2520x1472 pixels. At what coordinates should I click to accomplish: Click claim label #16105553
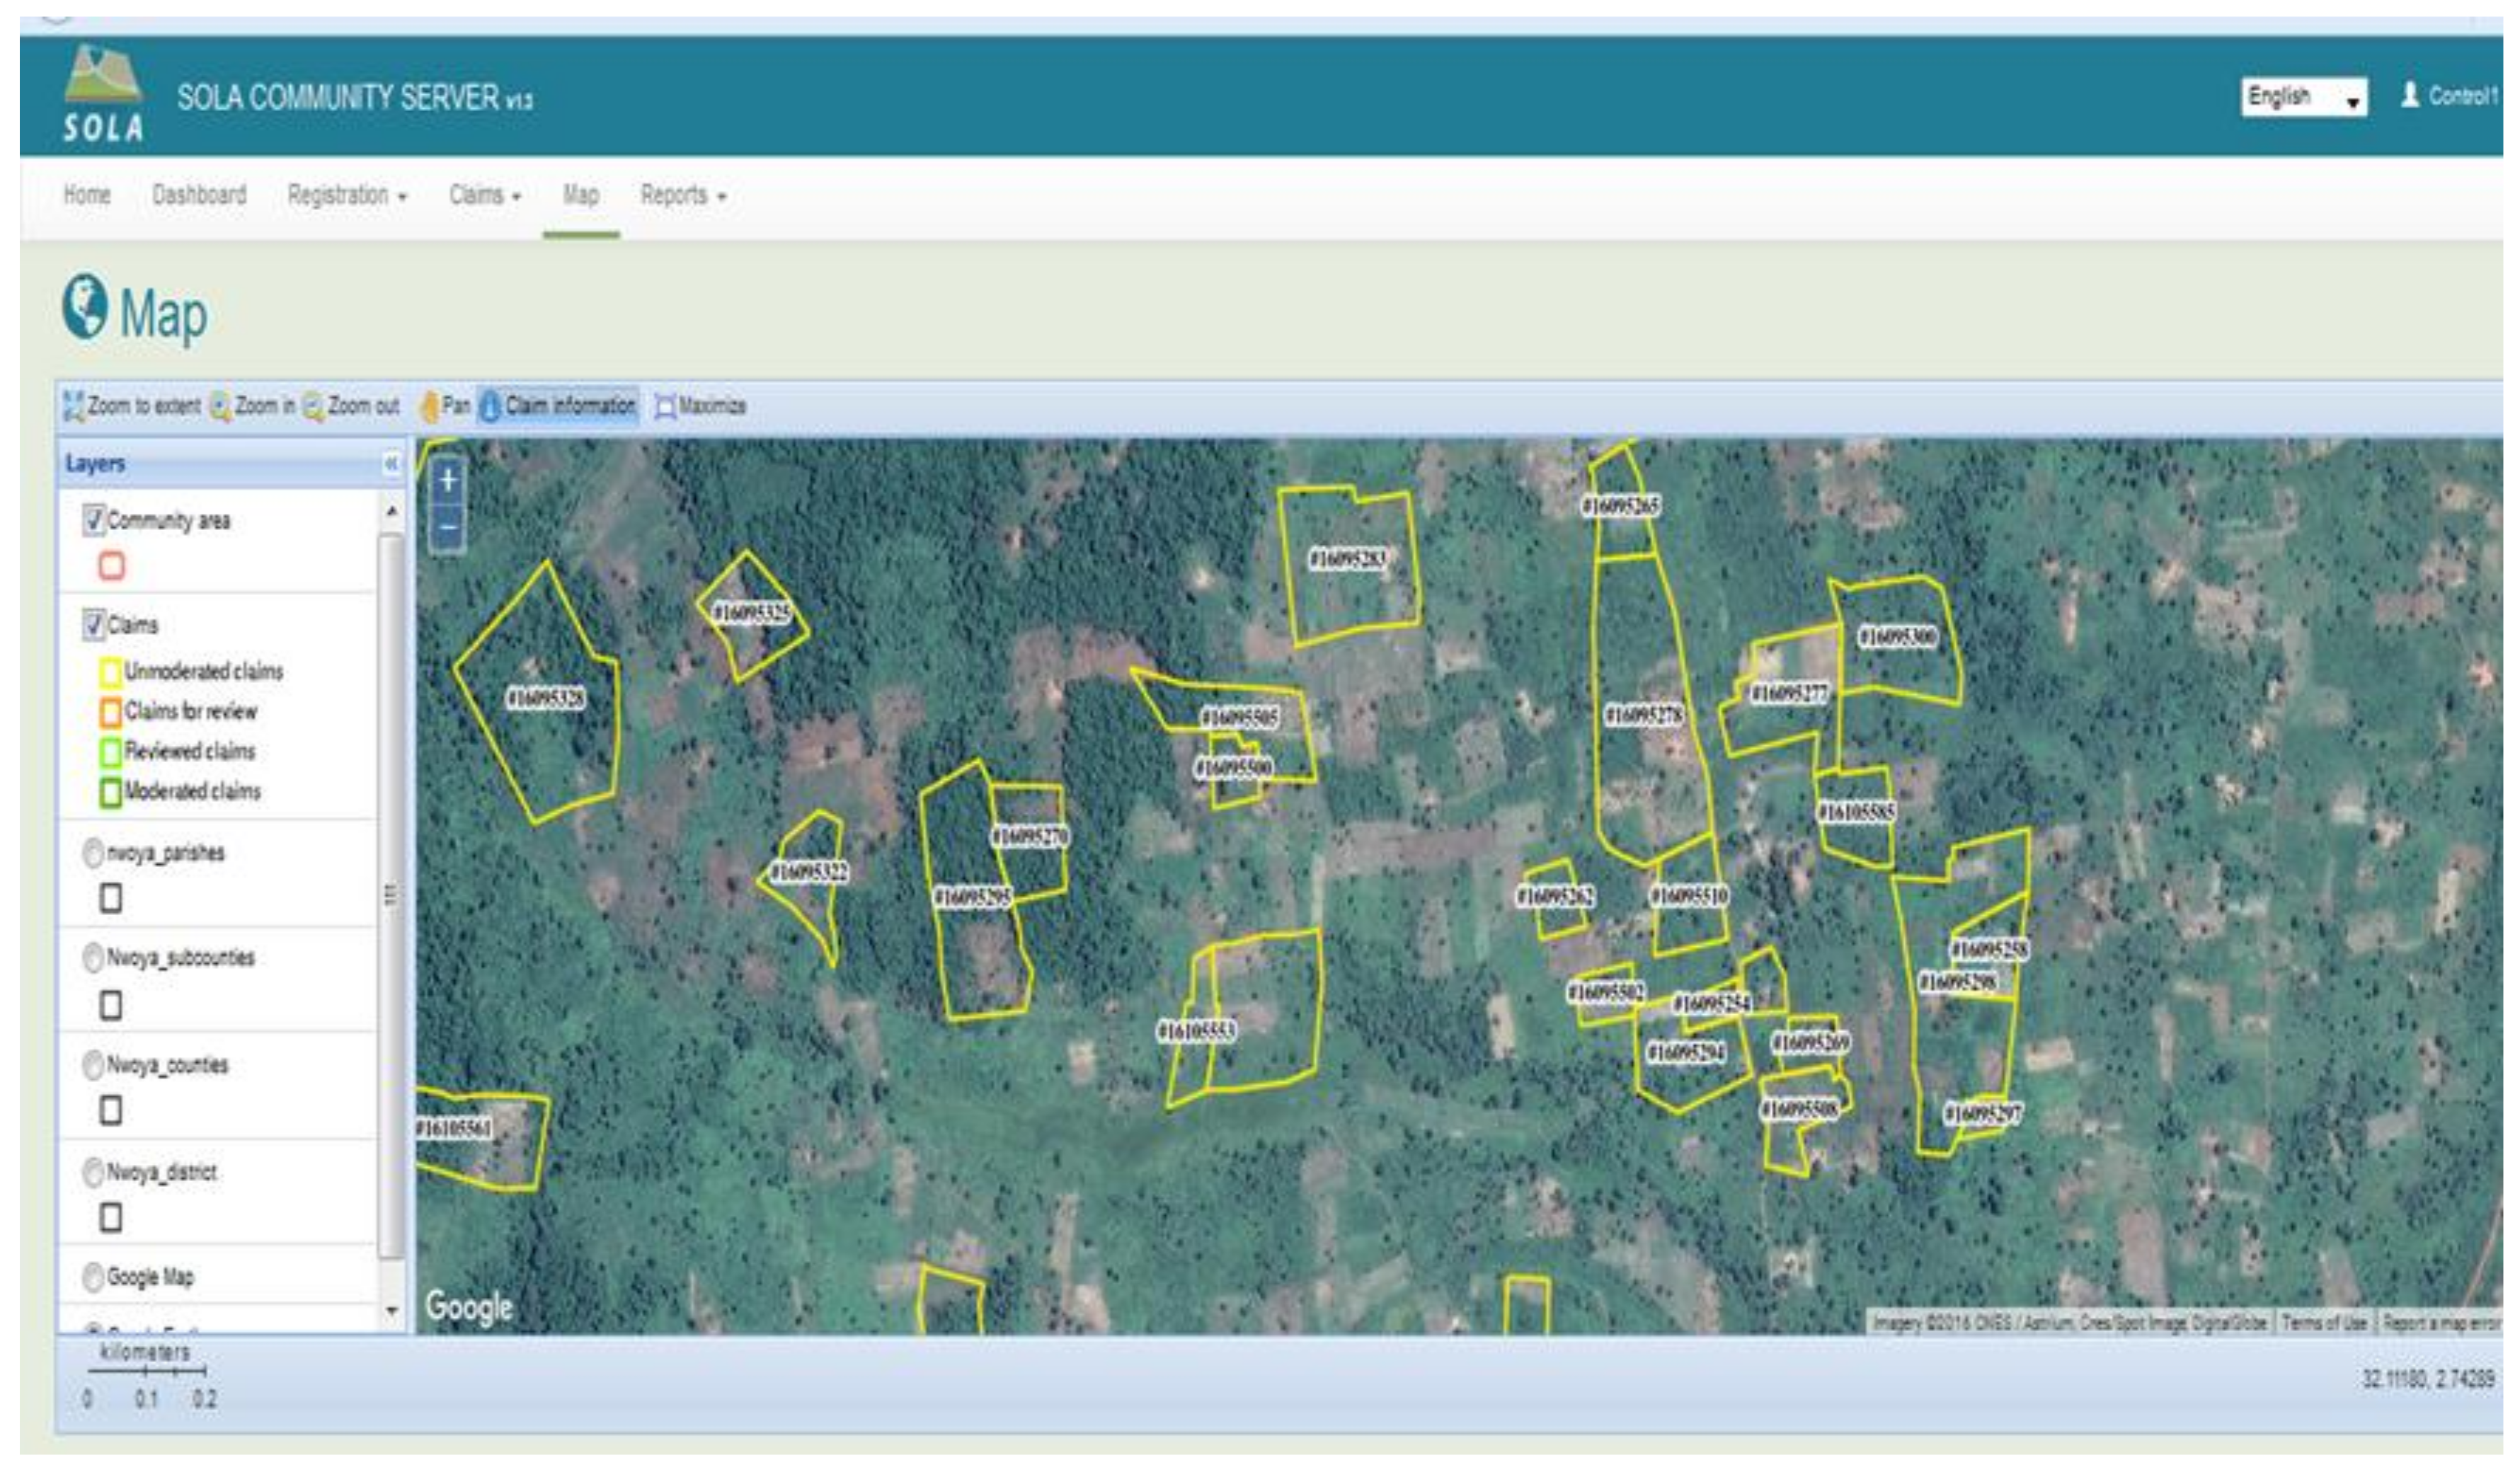[x=1197, y=1030]
